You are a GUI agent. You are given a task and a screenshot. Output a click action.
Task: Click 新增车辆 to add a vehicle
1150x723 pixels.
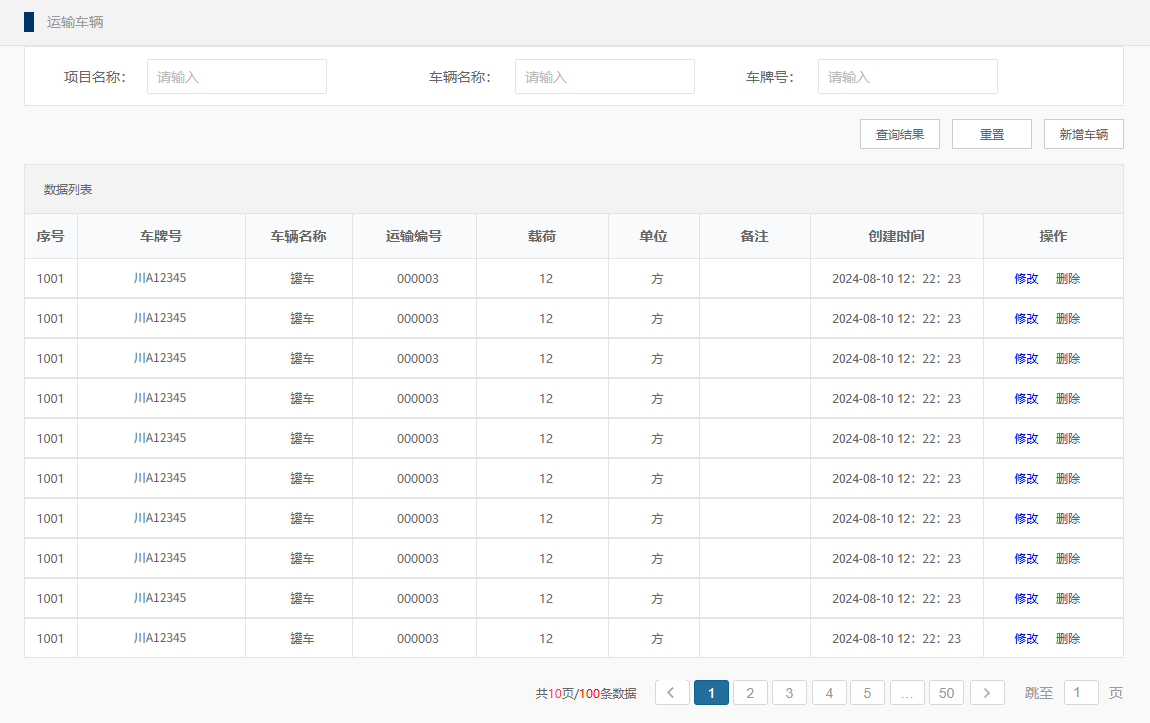[1083, 134]
